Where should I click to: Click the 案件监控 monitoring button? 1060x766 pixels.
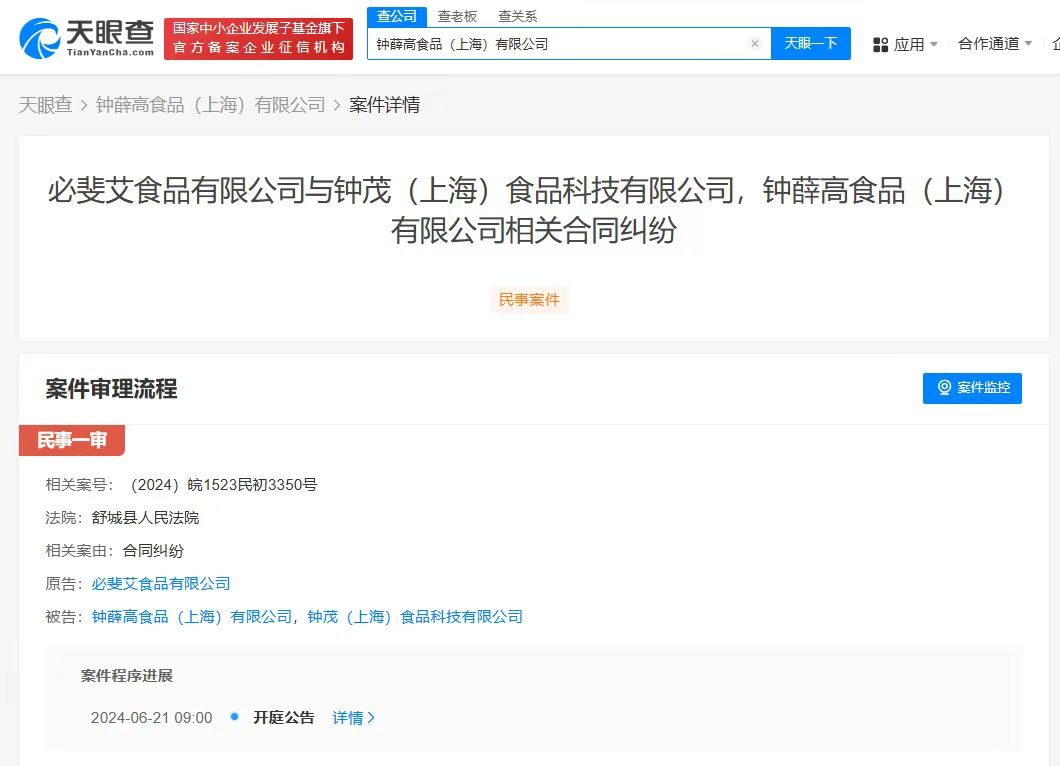972,389
